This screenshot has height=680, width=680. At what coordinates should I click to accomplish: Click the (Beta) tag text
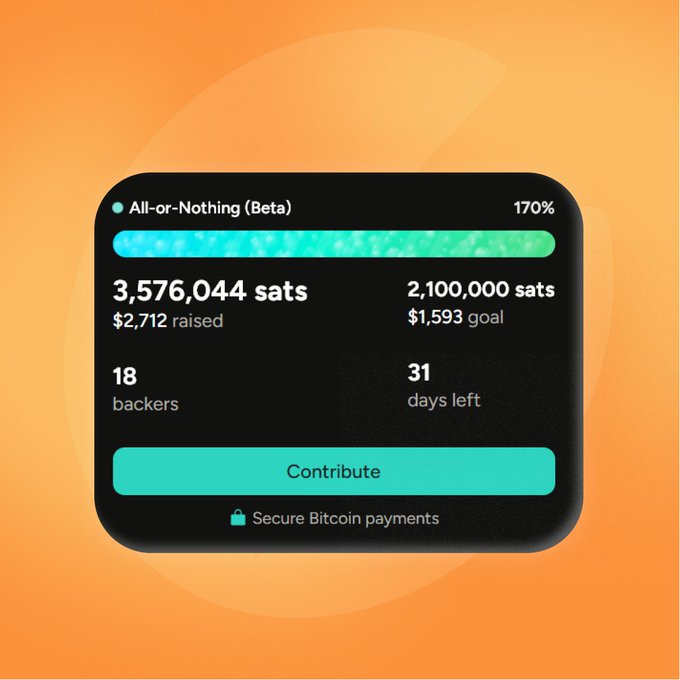(266, 208)
